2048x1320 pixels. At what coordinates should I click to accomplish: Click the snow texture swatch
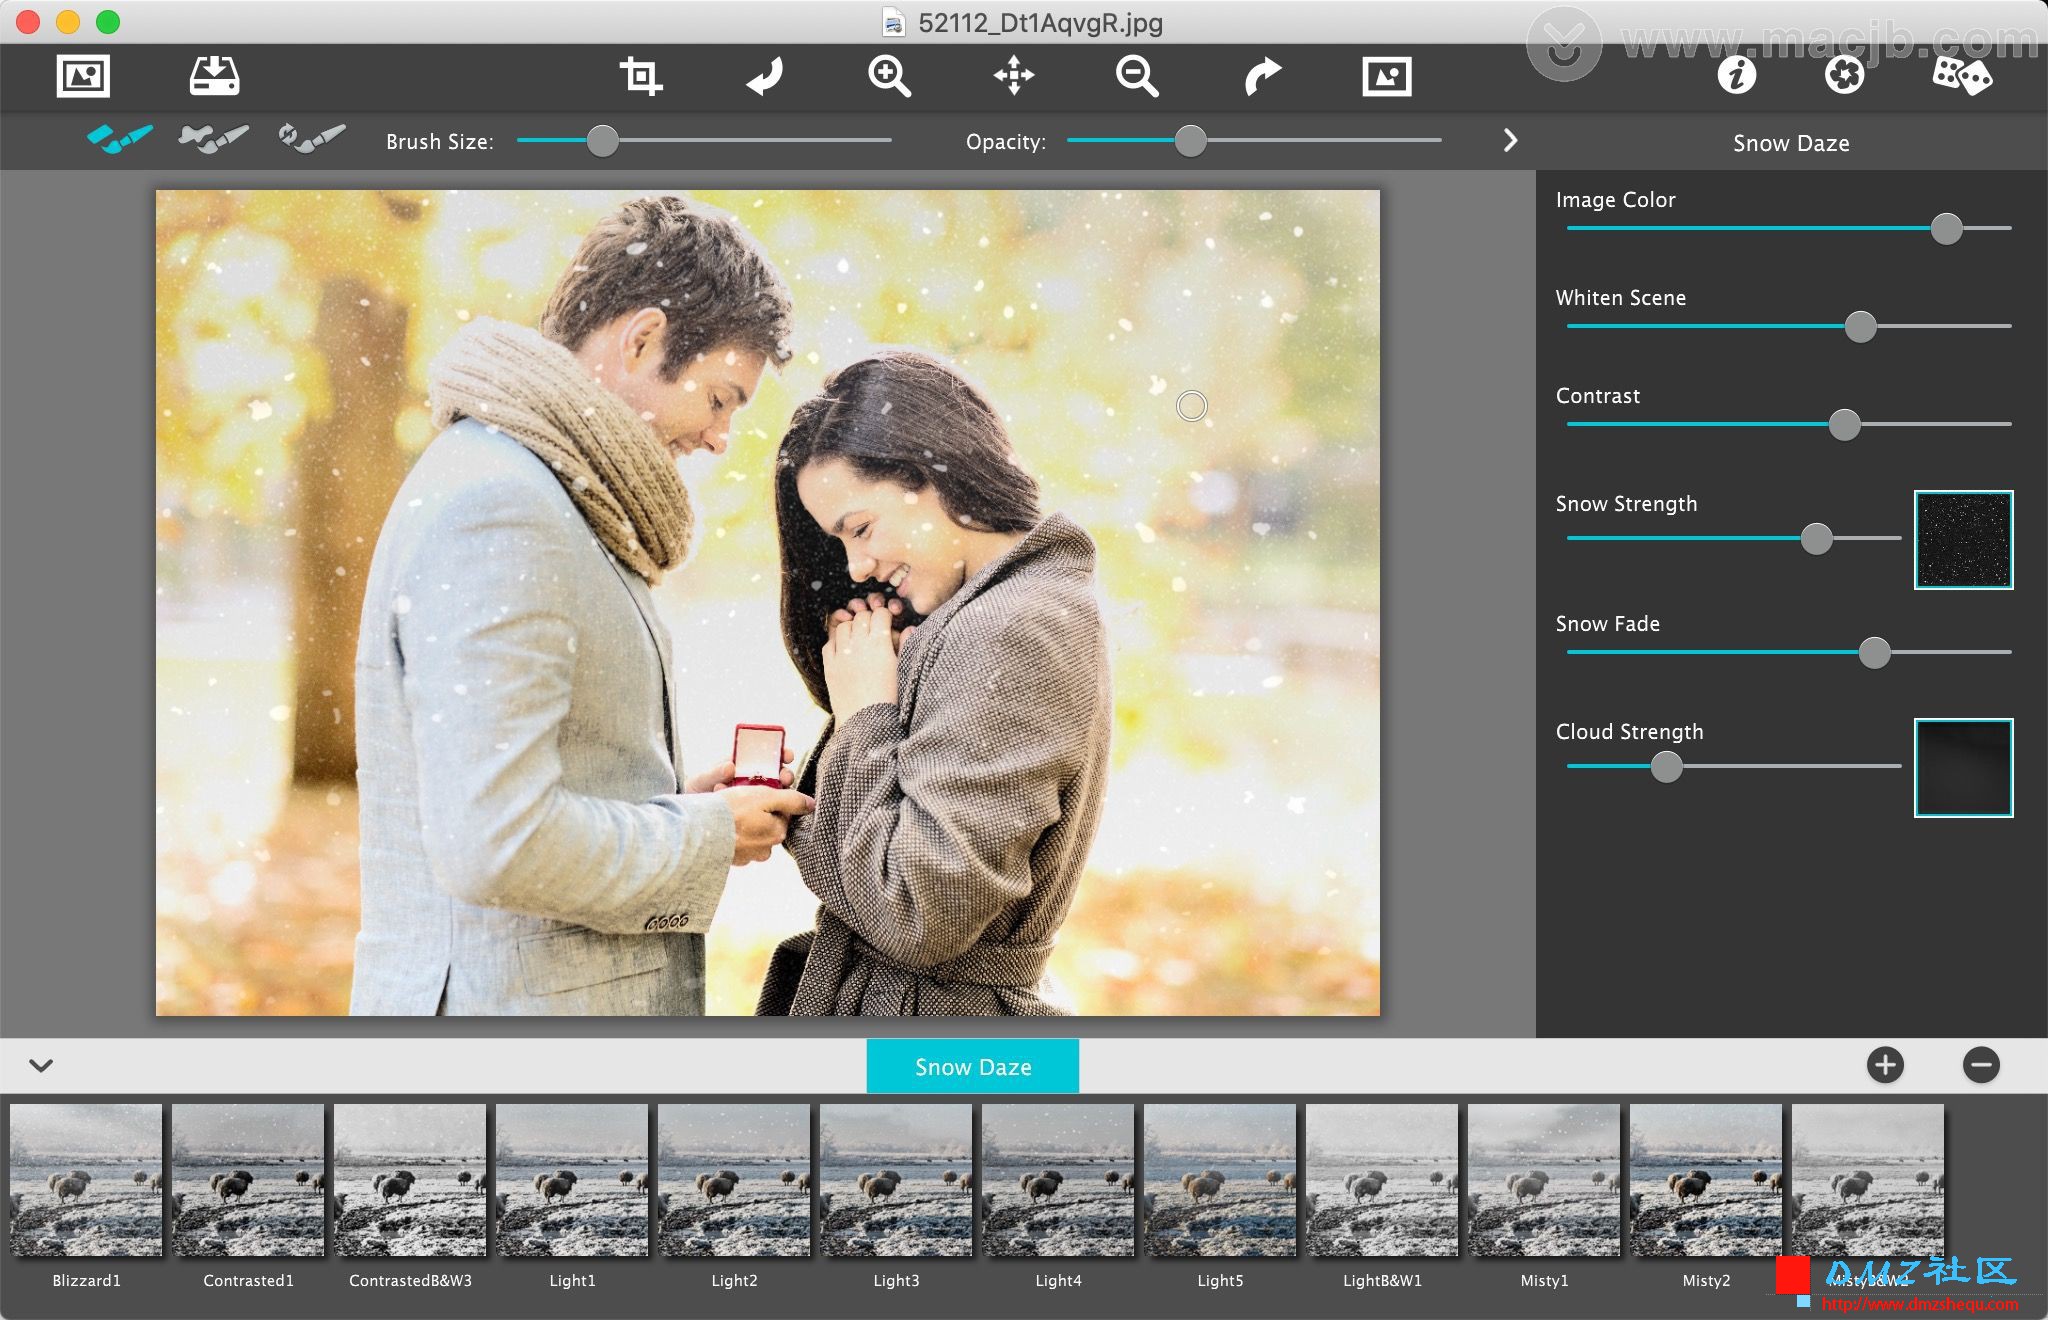(x=1963, y=540)
